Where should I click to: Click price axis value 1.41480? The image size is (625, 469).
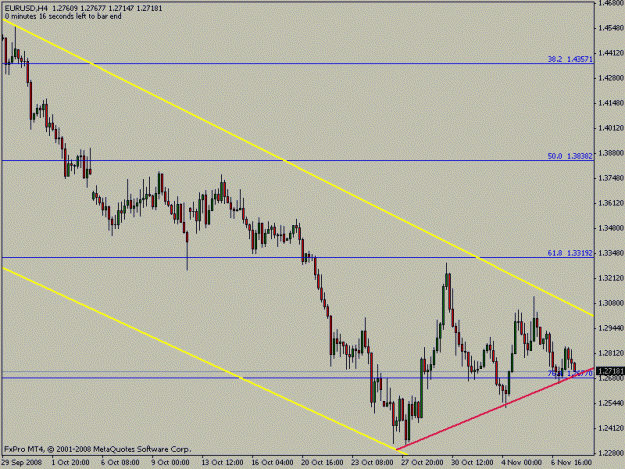click(610, 103)
